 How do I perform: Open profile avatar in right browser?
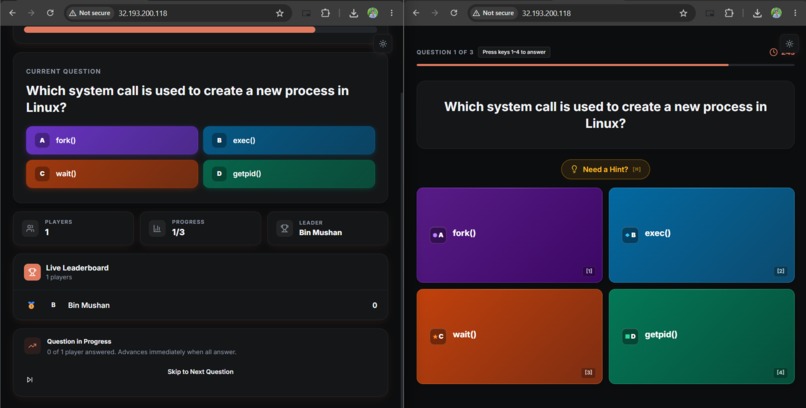click(776, 13)
